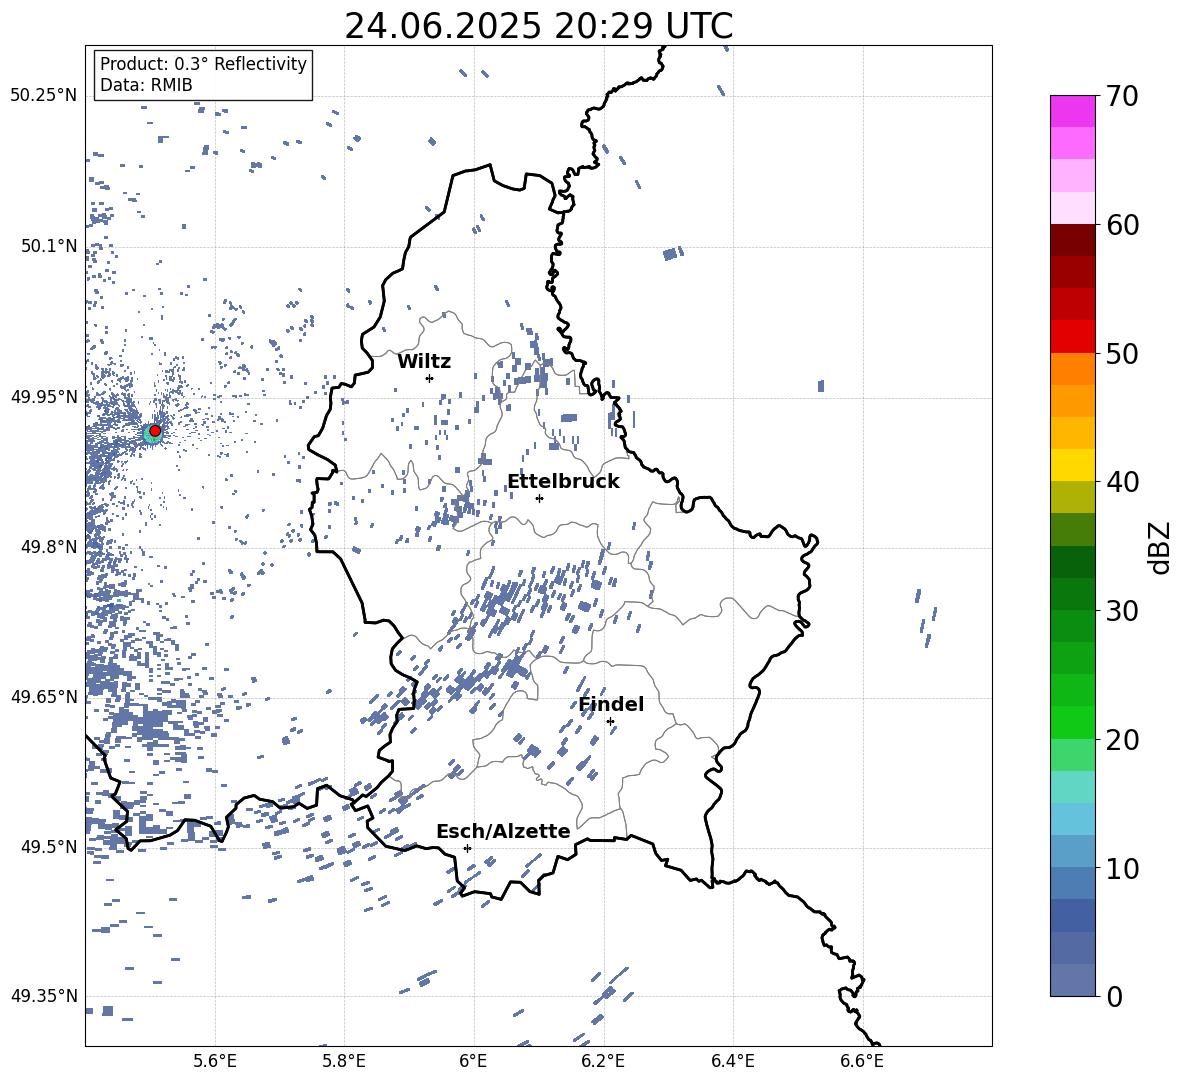
Task: Click the 49.8°N latitude label
Action: [48, 547]
